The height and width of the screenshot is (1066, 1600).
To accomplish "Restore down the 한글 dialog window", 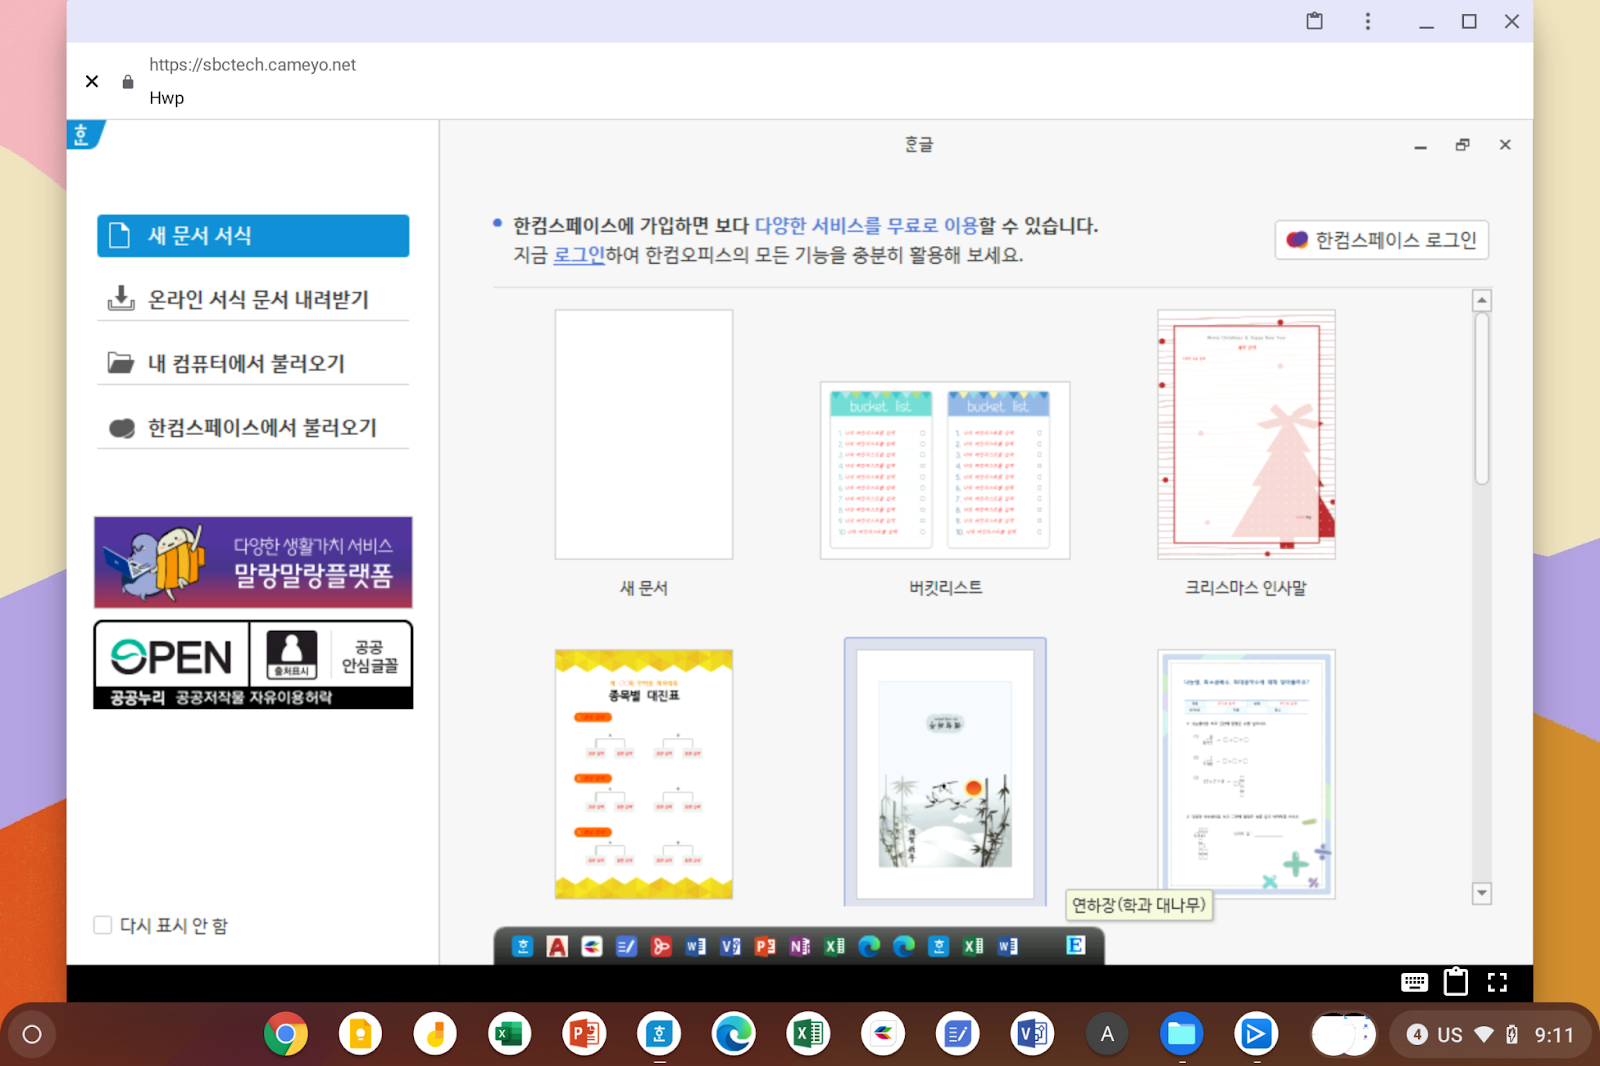I will [x=1462, y=145].
